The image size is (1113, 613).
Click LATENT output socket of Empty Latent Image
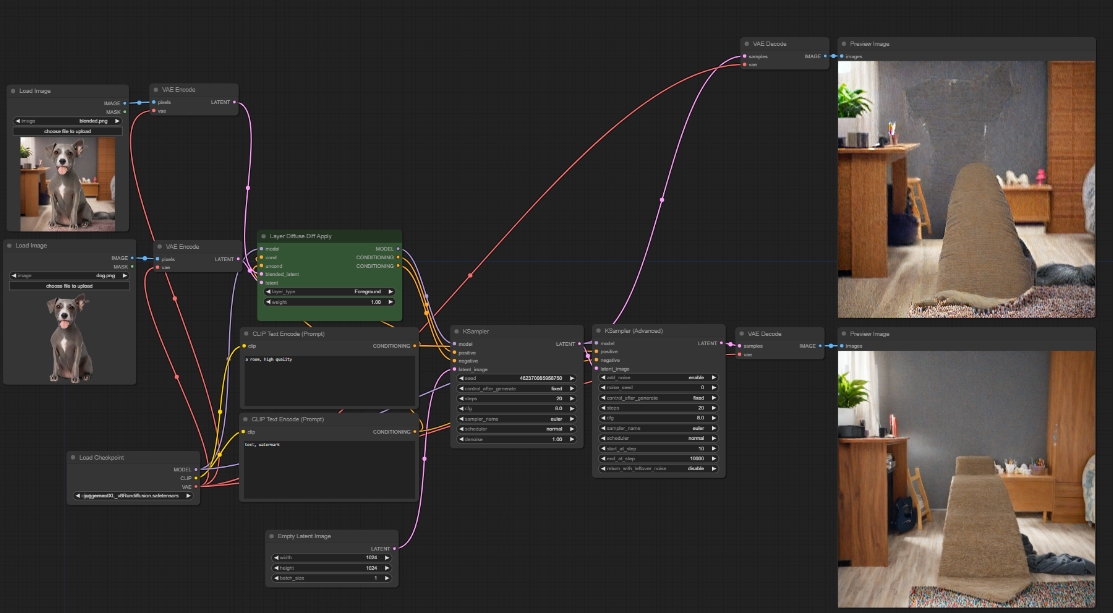coord(395,548)
